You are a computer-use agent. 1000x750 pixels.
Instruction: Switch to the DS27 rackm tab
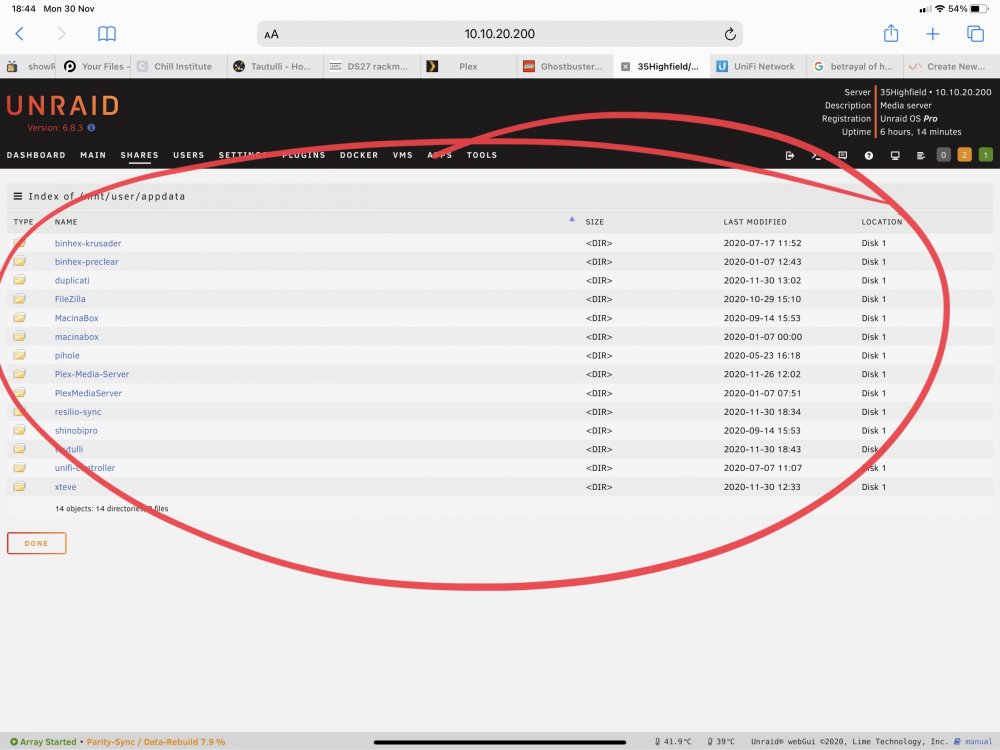point(372,66)
